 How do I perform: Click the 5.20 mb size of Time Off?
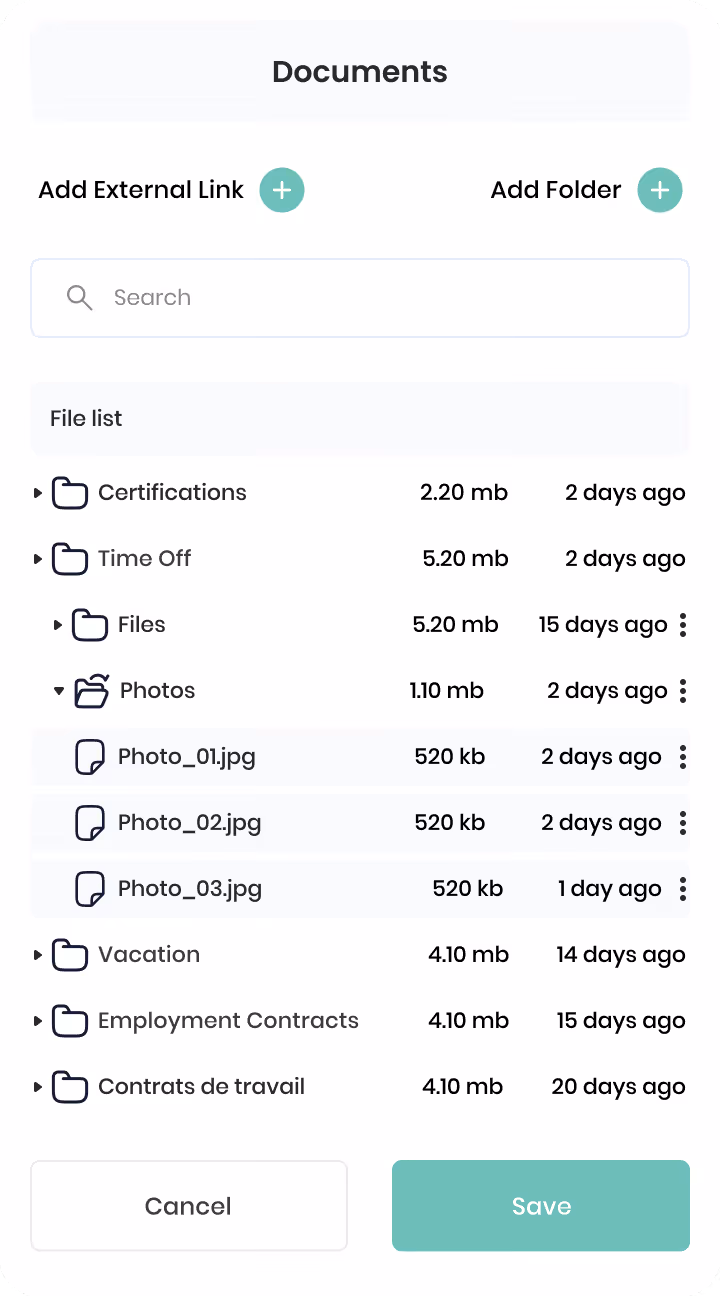tap(466, 559)
